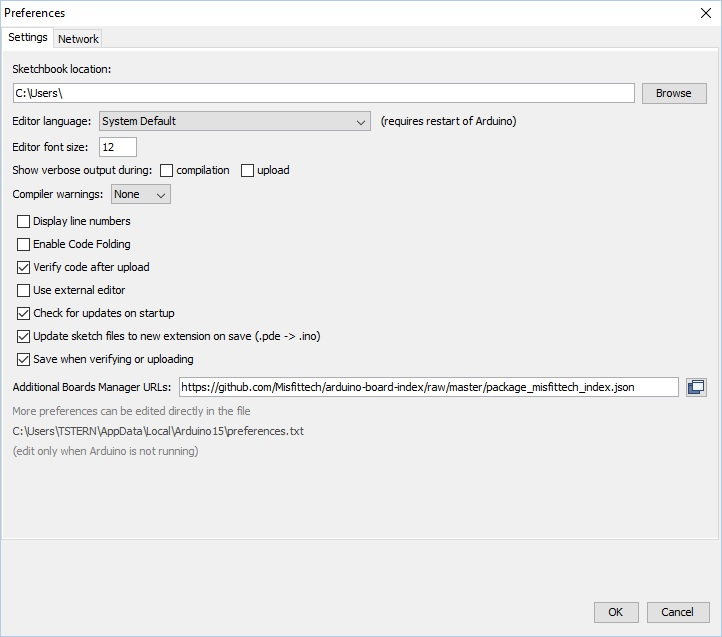Click the 'Sketchbook location:' label
The width and height of the screenshot is (722, 637).
(62, 69)
